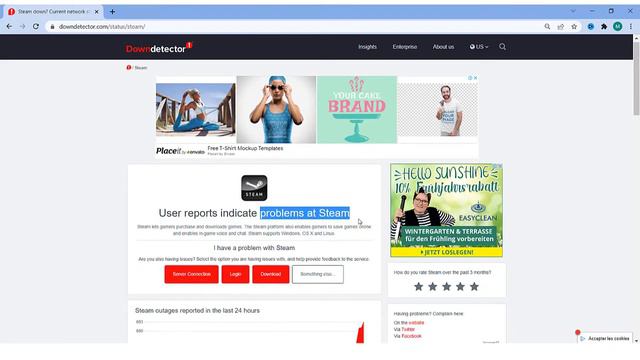Click the Steam logo image

tap(254, 188)
